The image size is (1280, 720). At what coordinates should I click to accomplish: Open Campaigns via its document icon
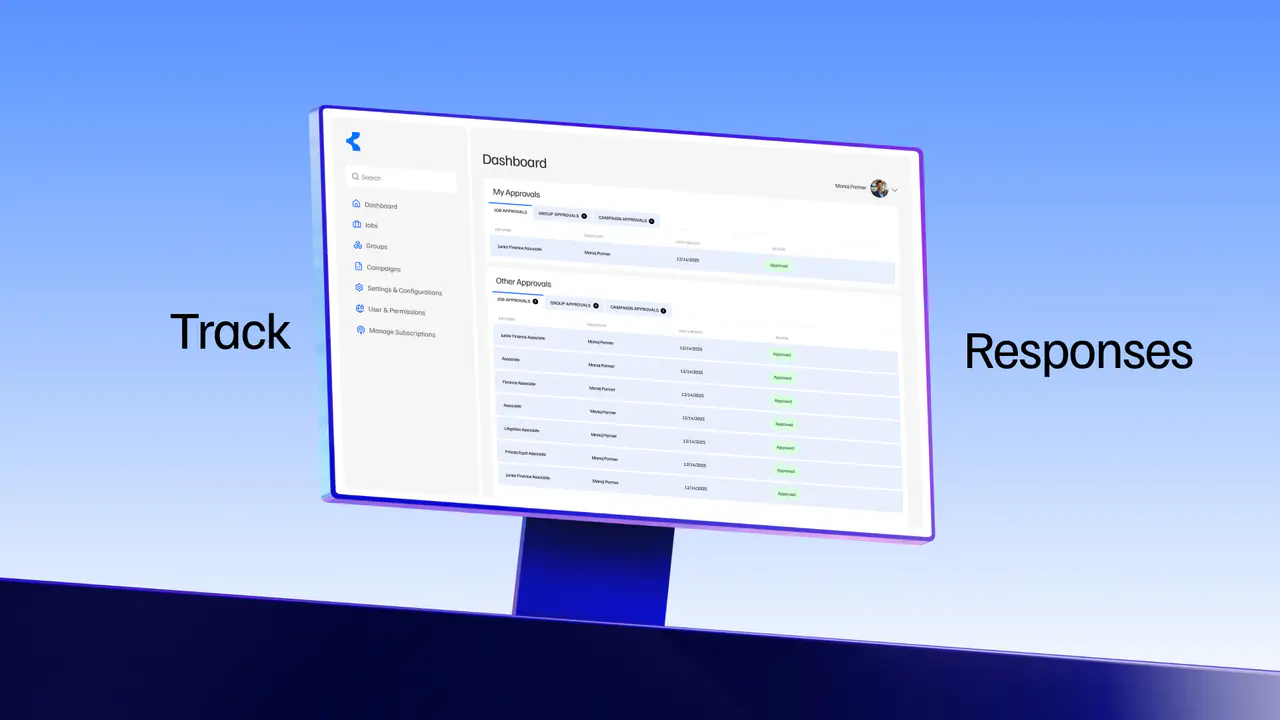[359, 267]
